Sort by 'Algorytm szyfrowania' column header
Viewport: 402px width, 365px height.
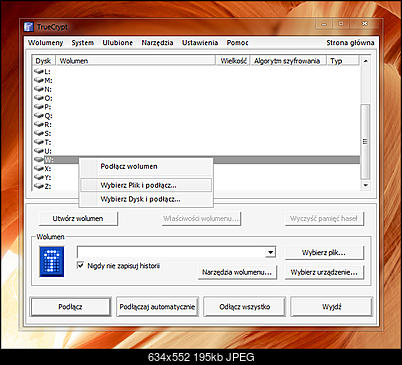(288, 61)
